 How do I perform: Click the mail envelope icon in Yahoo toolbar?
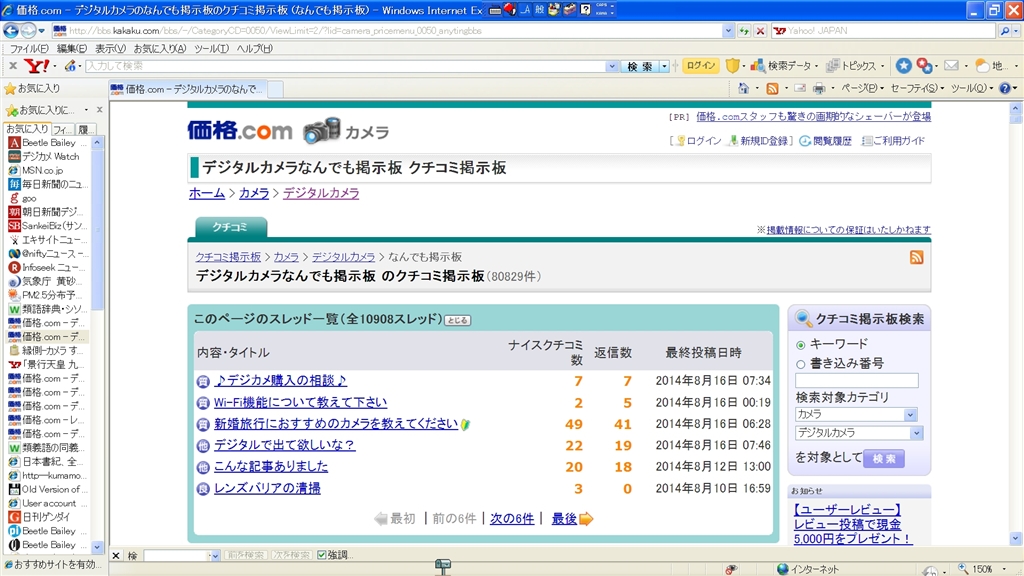[952, 66]
